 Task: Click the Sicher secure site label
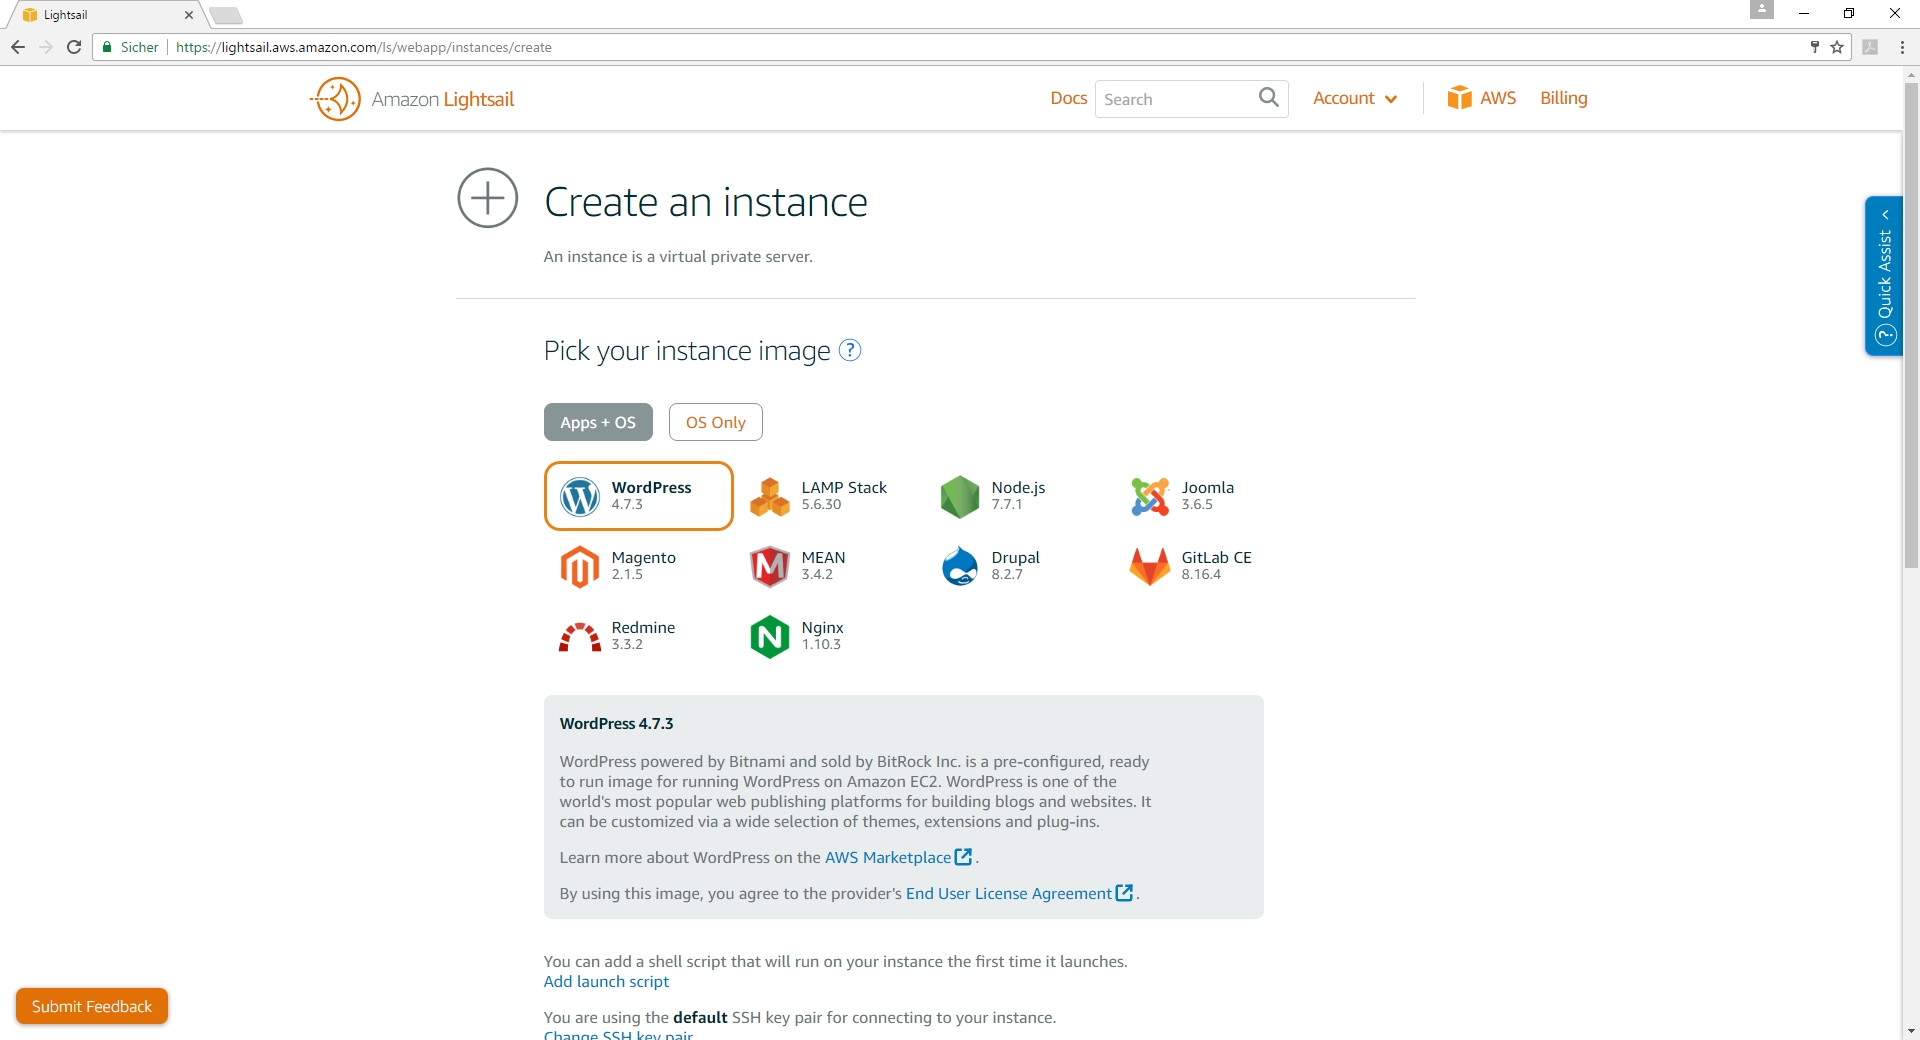point(139,47)
